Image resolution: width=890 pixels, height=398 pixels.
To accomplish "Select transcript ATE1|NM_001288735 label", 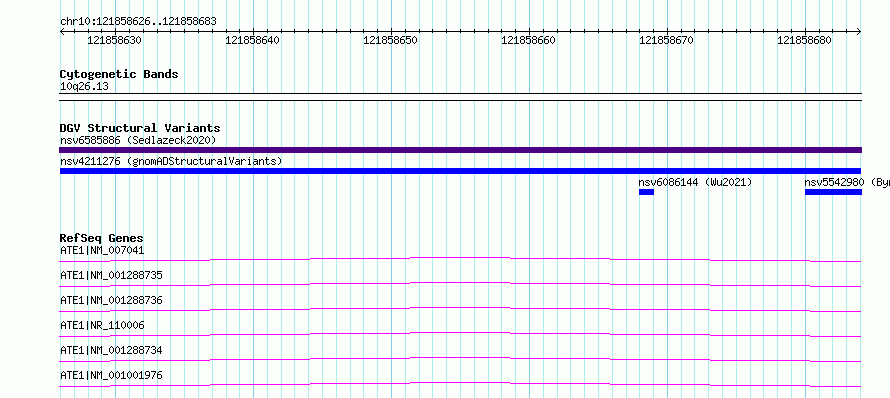I will tap(111, 275).
